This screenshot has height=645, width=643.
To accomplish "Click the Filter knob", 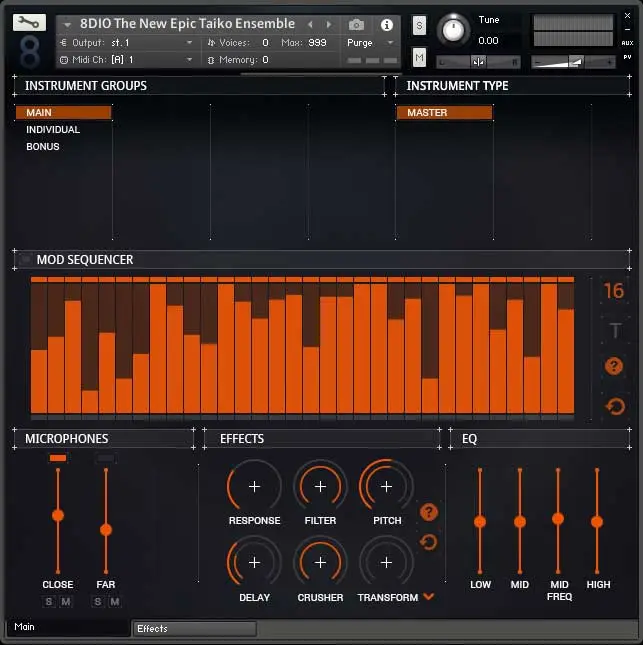I will click(320, 486).
